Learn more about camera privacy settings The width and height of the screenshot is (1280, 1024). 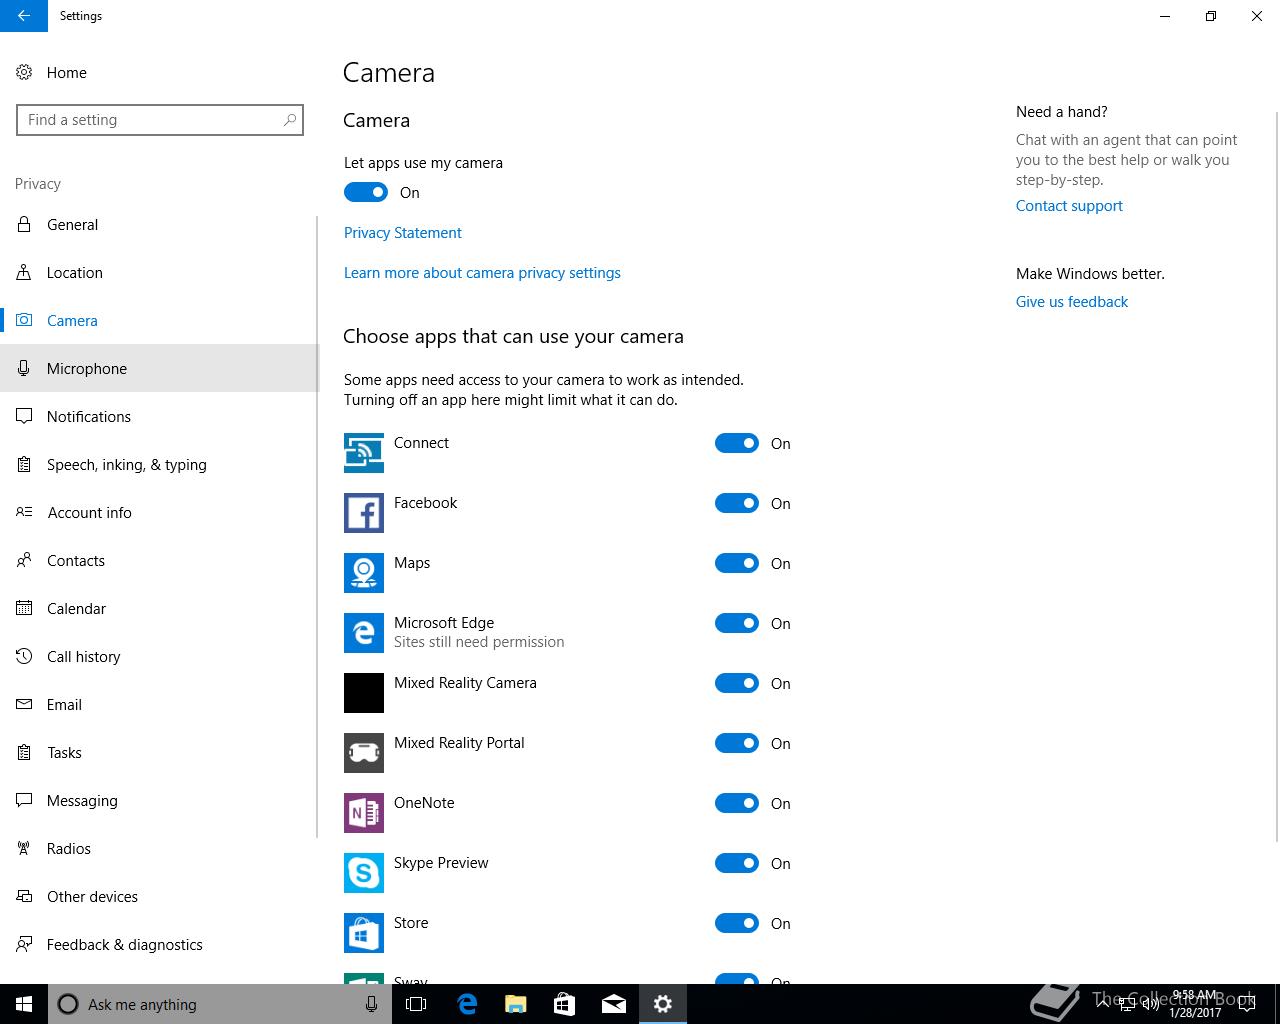(482, 272)
